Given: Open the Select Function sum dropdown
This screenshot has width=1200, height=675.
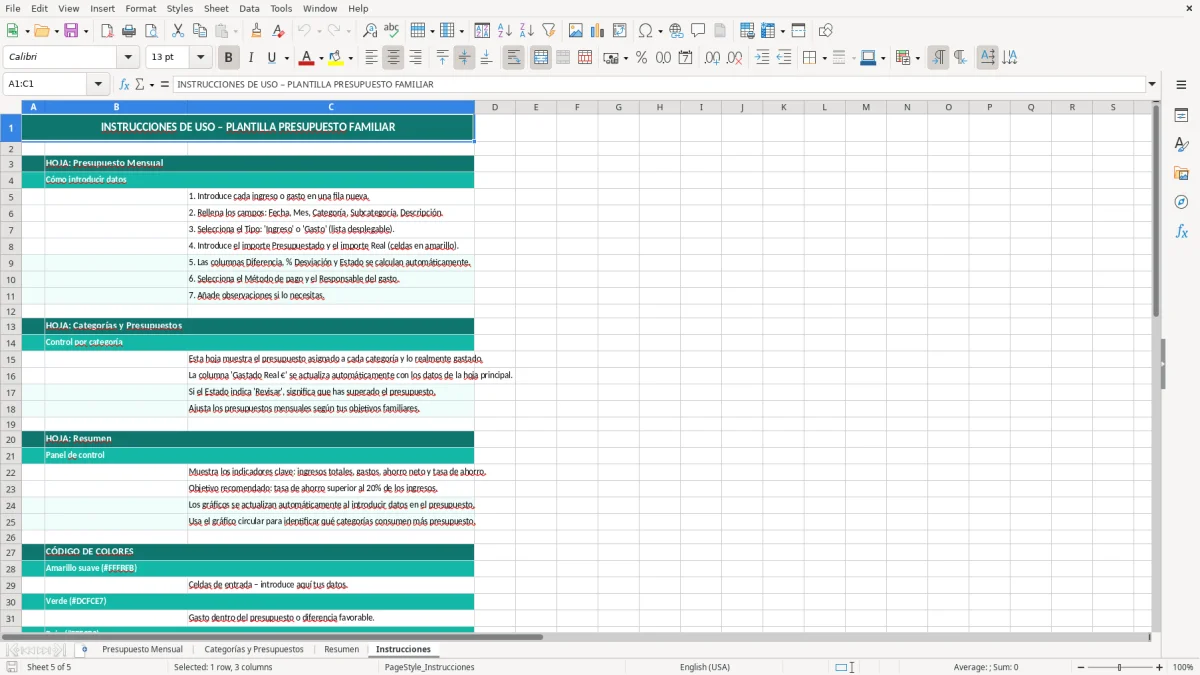Looking at the screenshot, I should point(152,85).
